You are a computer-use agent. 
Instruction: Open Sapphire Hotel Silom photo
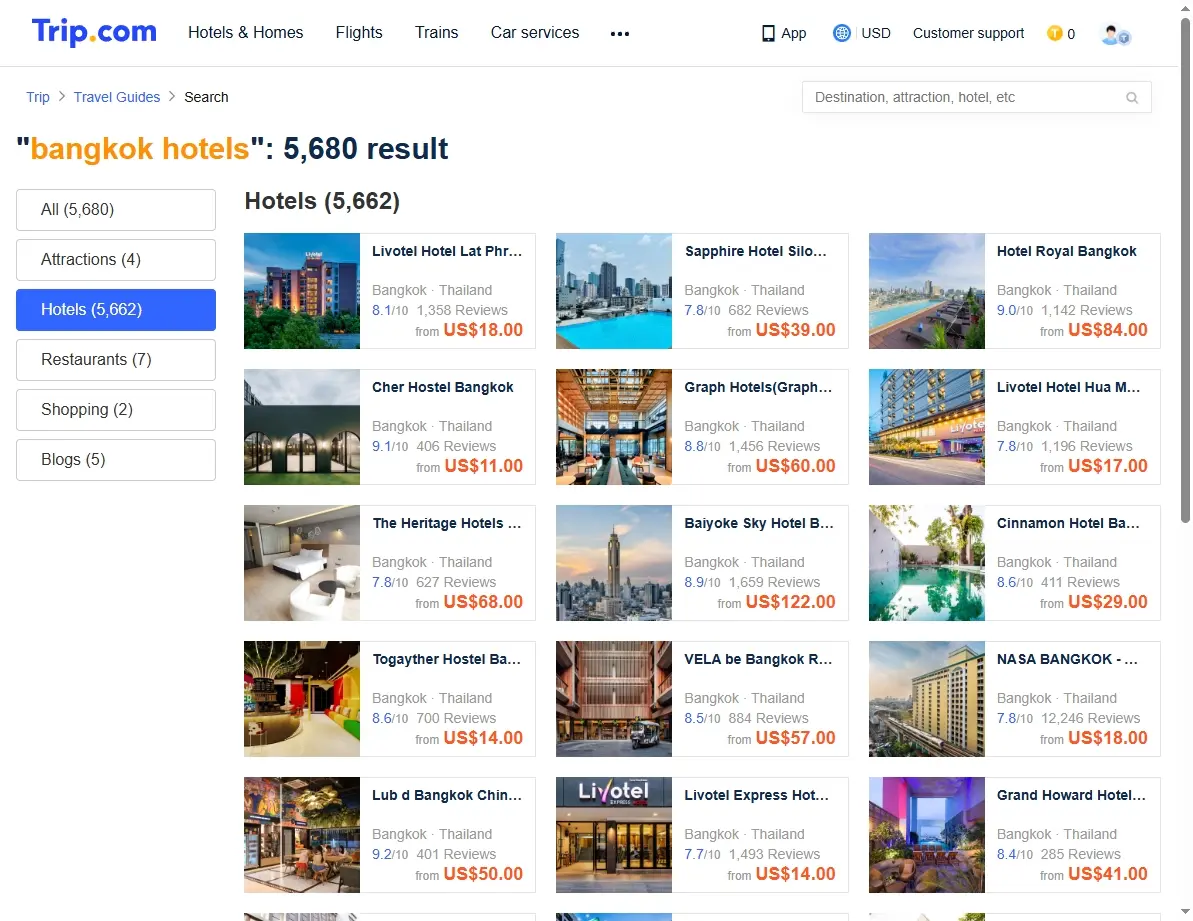(x=614, y=291)
